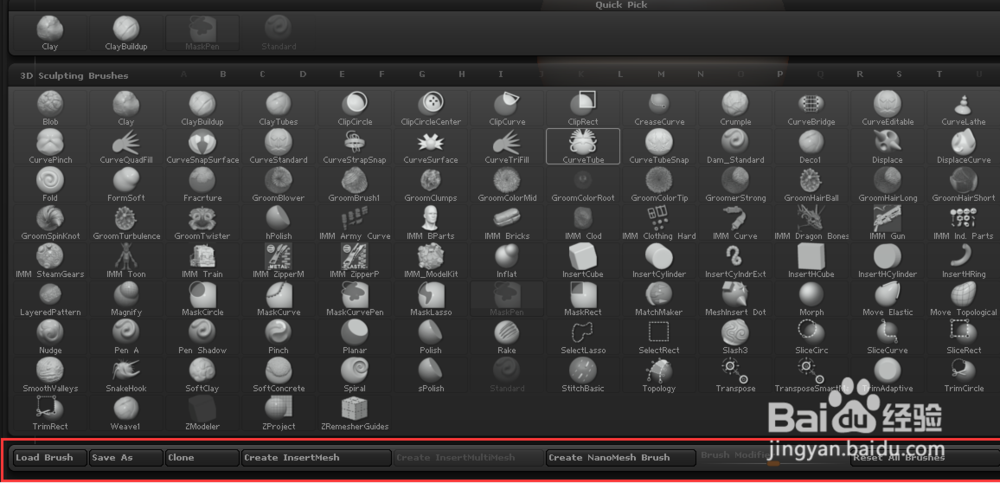The image size is (1000, 483).
Task: Click the Save As button
Action: (x=126, y=457)
